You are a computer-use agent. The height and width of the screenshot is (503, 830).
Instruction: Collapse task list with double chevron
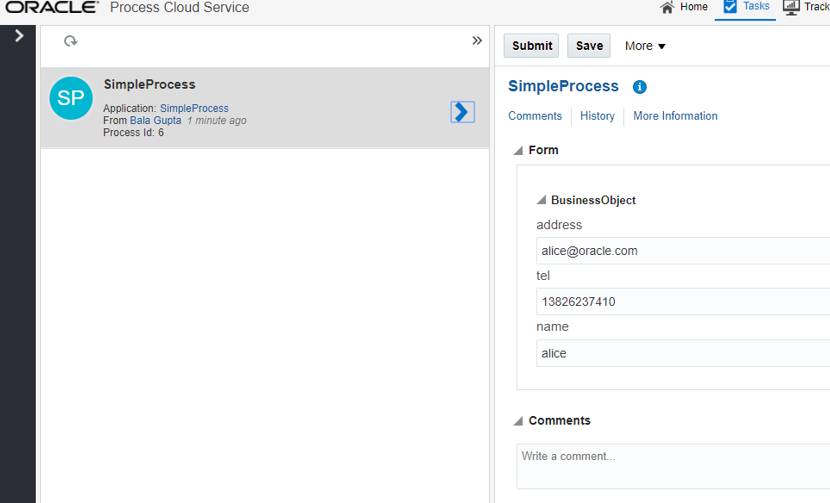(477, 41)
